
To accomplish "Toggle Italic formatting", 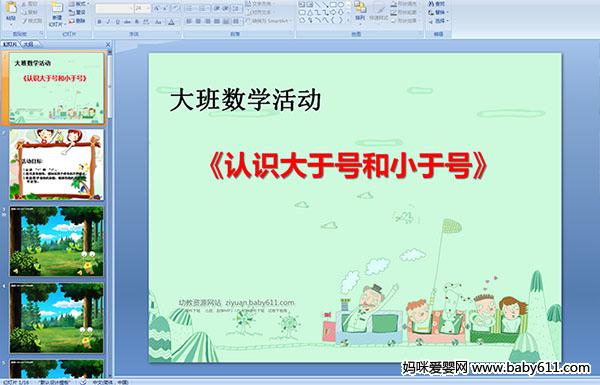I will (x=108, y=22).
